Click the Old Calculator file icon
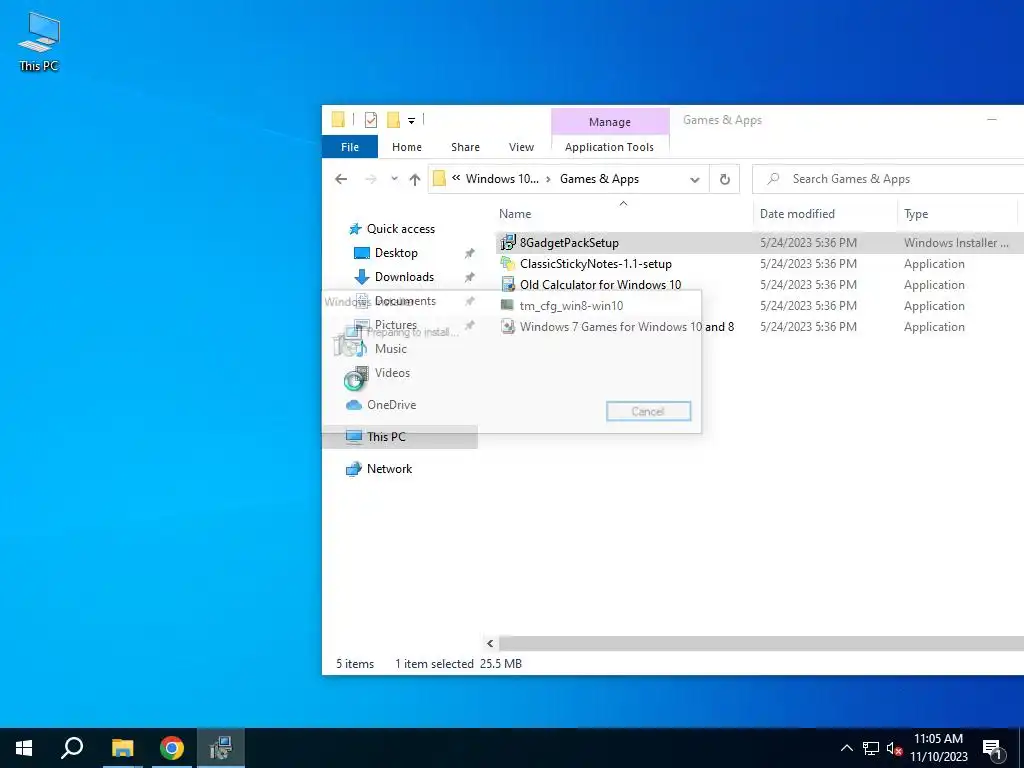The height and width of the screenshot is (768, 1024). (507, 285)
